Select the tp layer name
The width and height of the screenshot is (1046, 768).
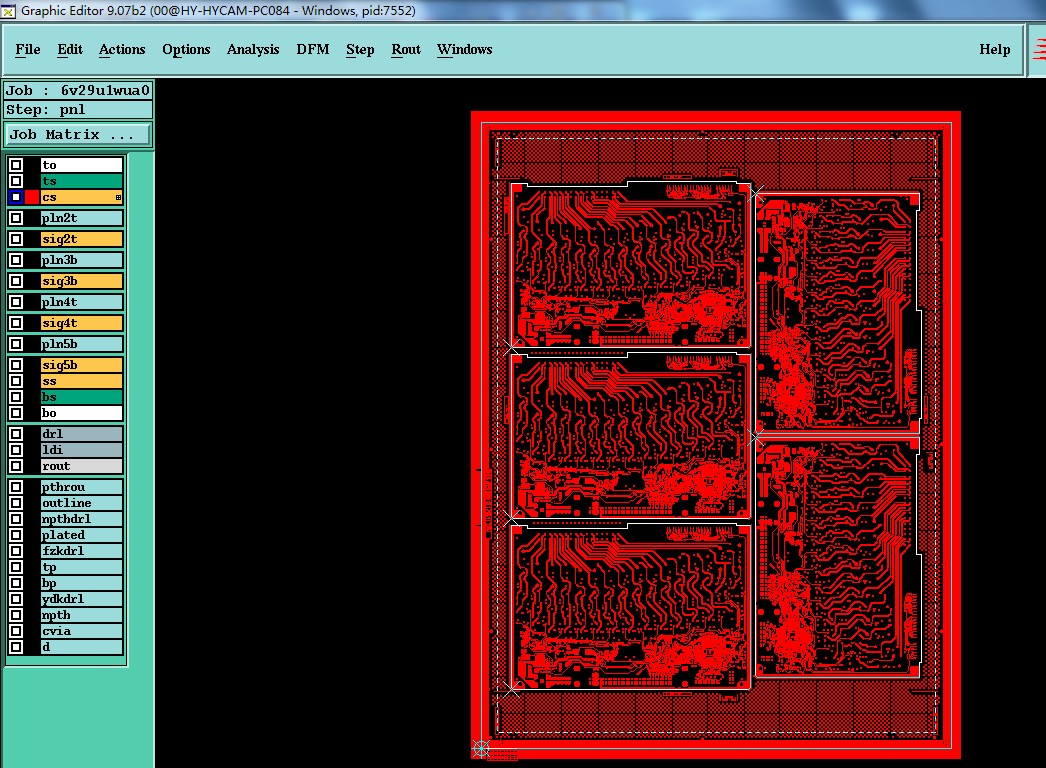81,567
